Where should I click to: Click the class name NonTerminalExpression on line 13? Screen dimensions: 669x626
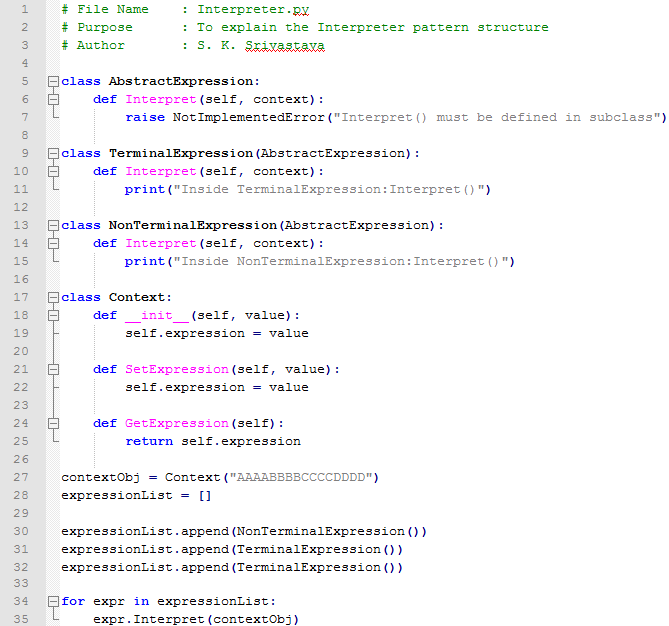coord(193,225)
